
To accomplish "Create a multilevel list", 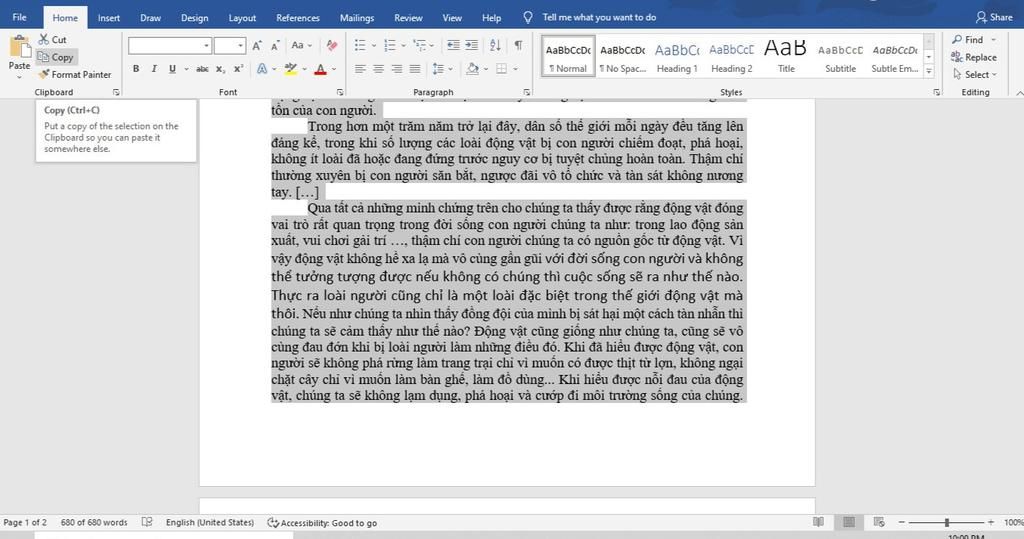I will (419, 45).
